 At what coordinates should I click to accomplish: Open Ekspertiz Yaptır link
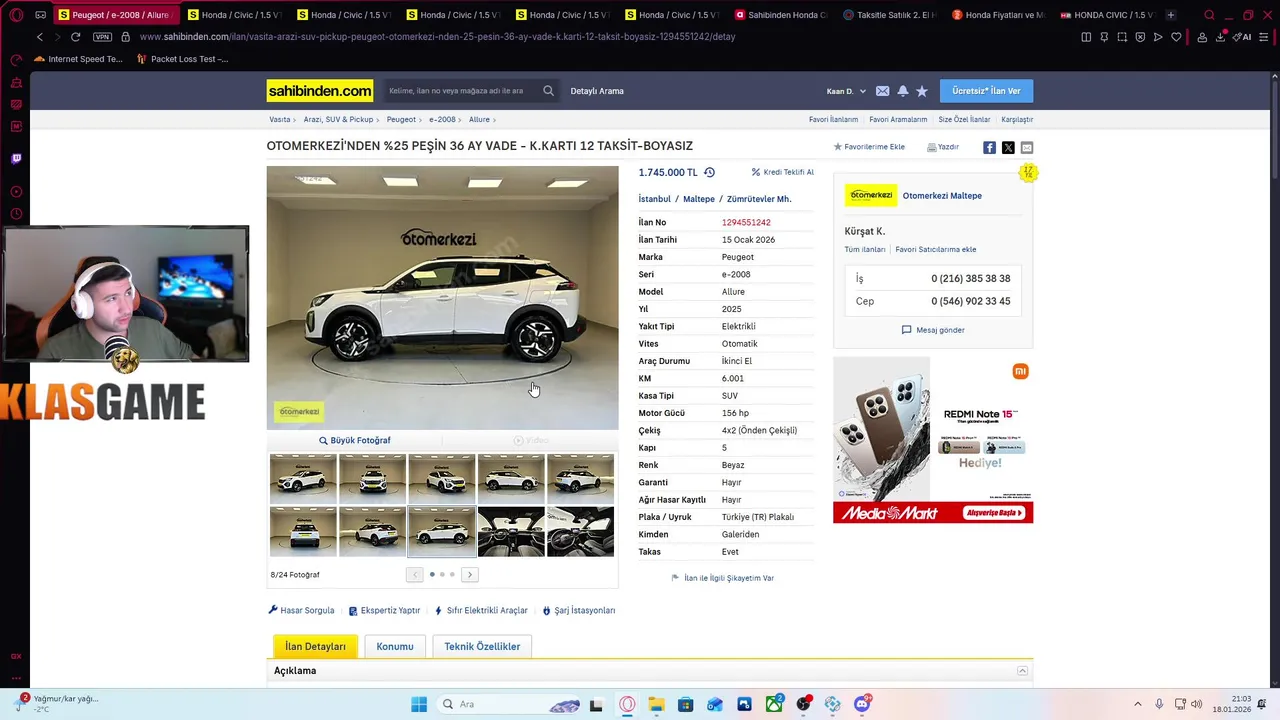click(384, 610)
